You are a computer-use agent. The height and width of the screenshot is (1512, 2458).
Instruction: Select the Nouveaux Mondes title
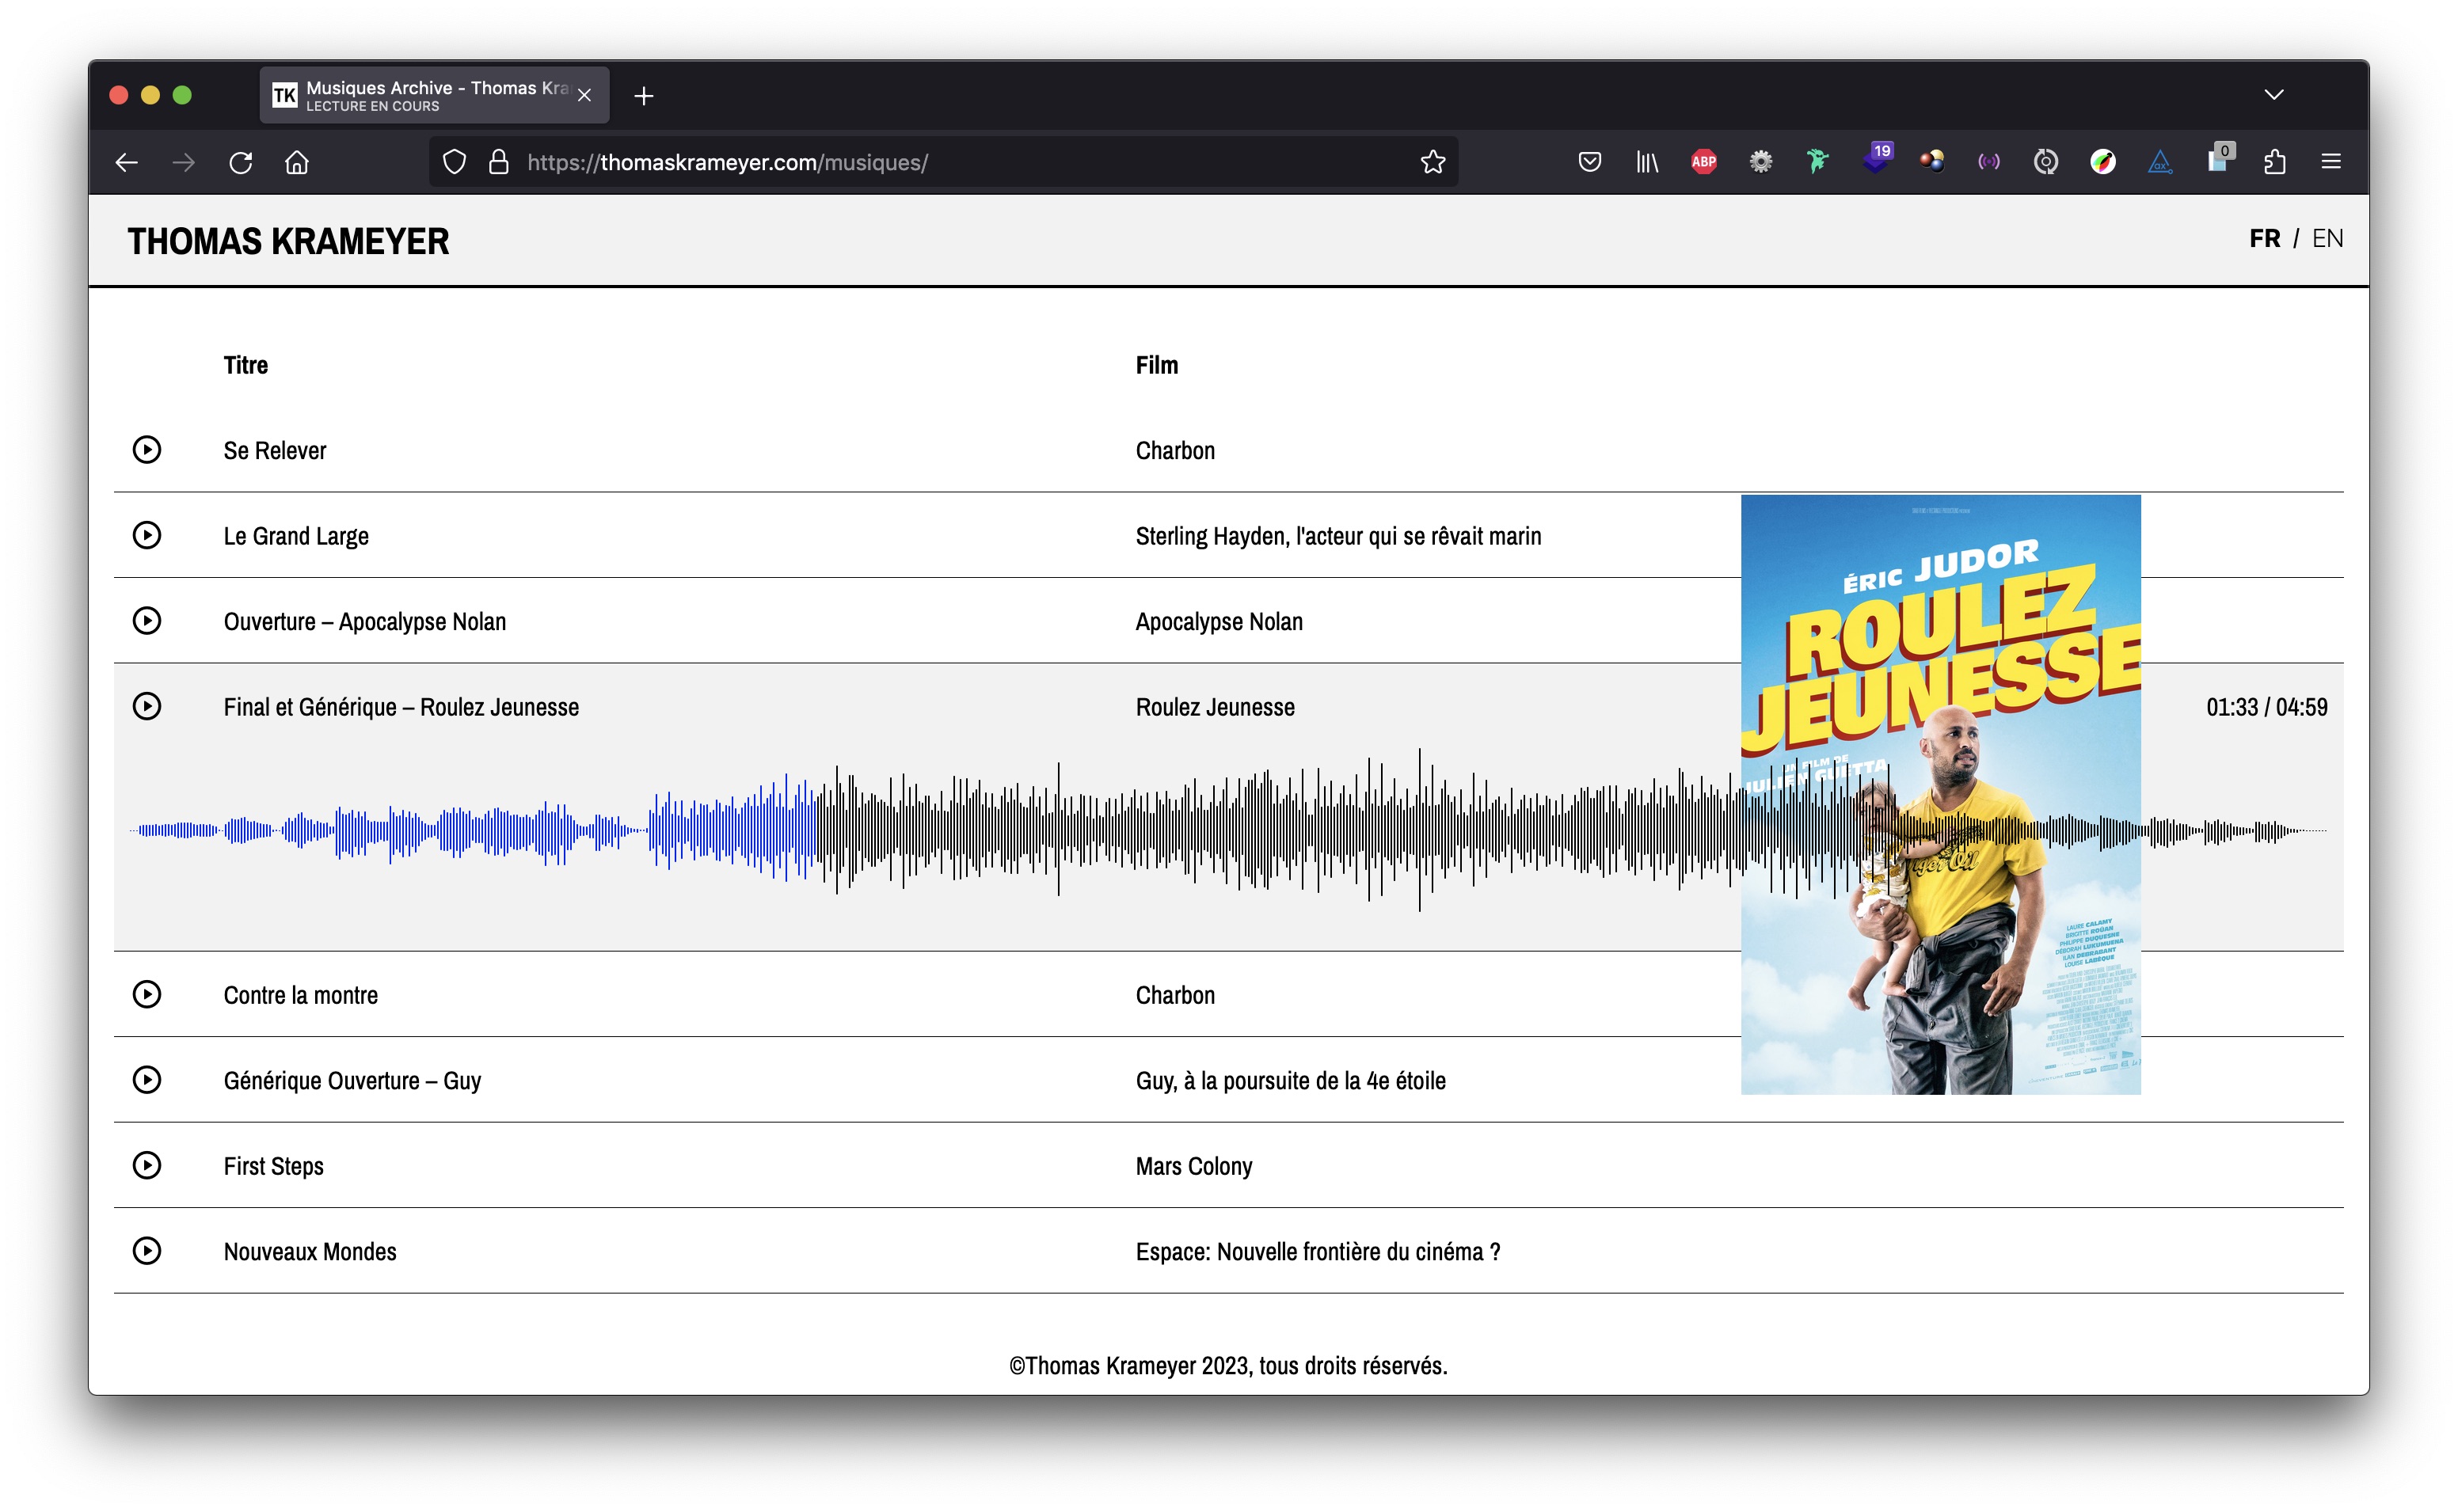[x=310, y=1252]
